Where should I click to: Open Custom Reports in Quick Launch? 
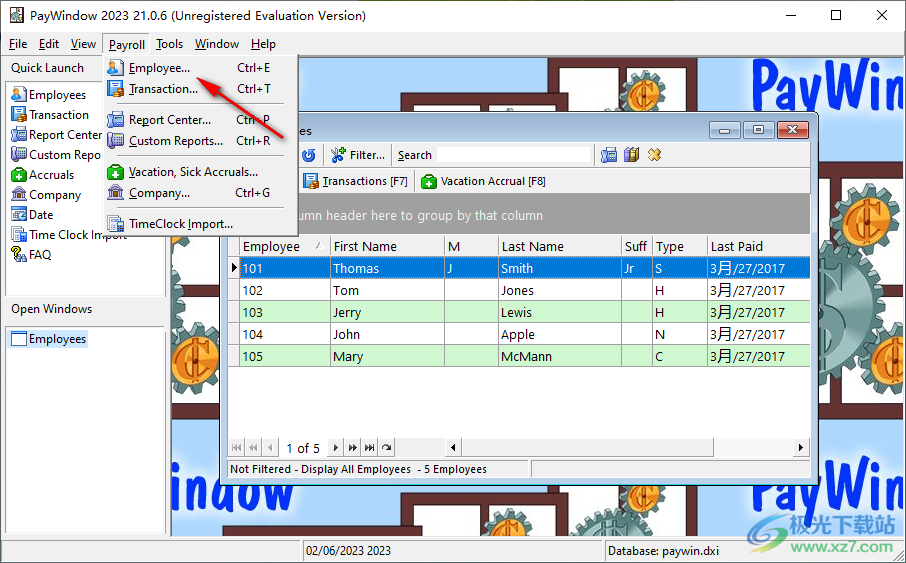pos(56,155)
